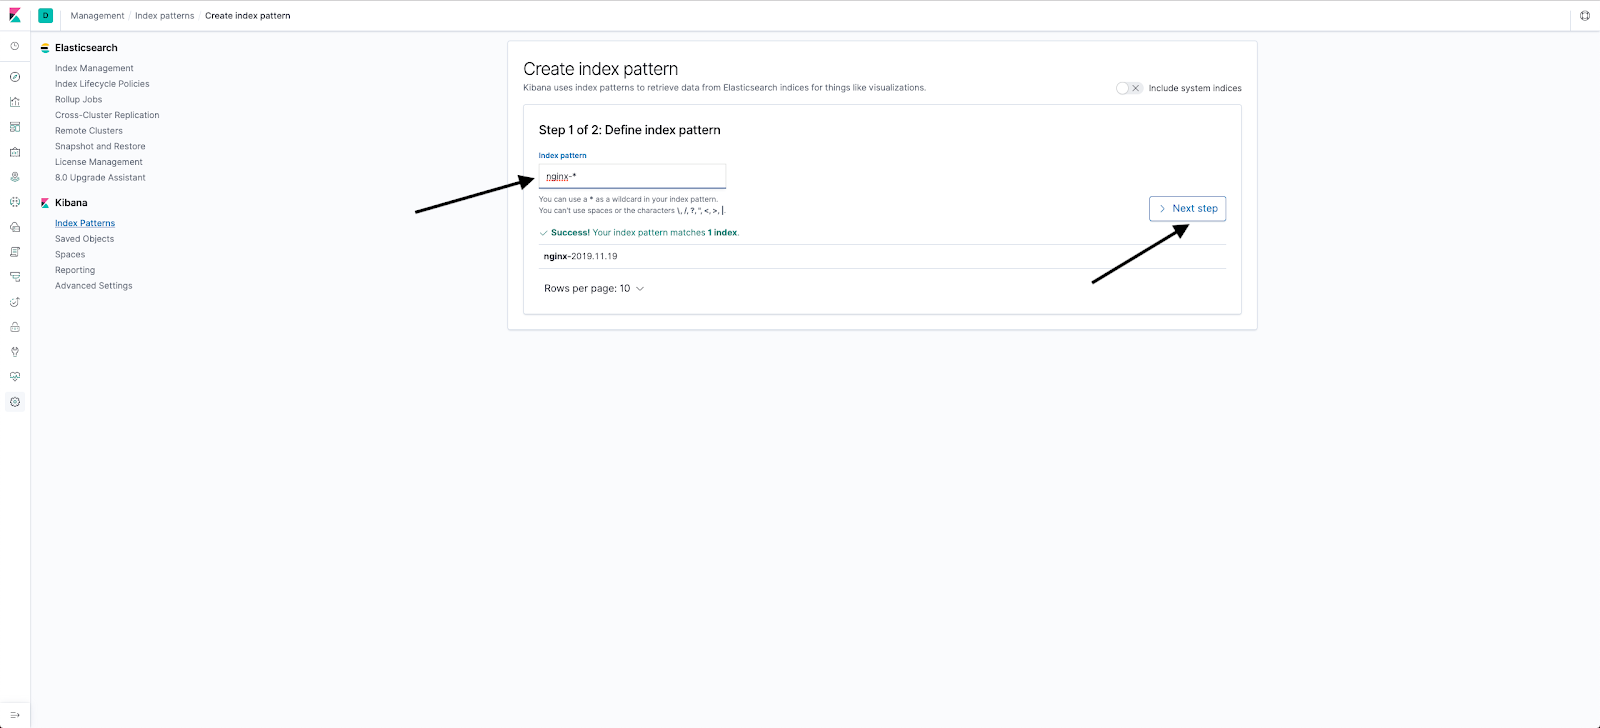Select Index Patterns under Kibana
Screen dimensions: 1600x728
point(85,223)
